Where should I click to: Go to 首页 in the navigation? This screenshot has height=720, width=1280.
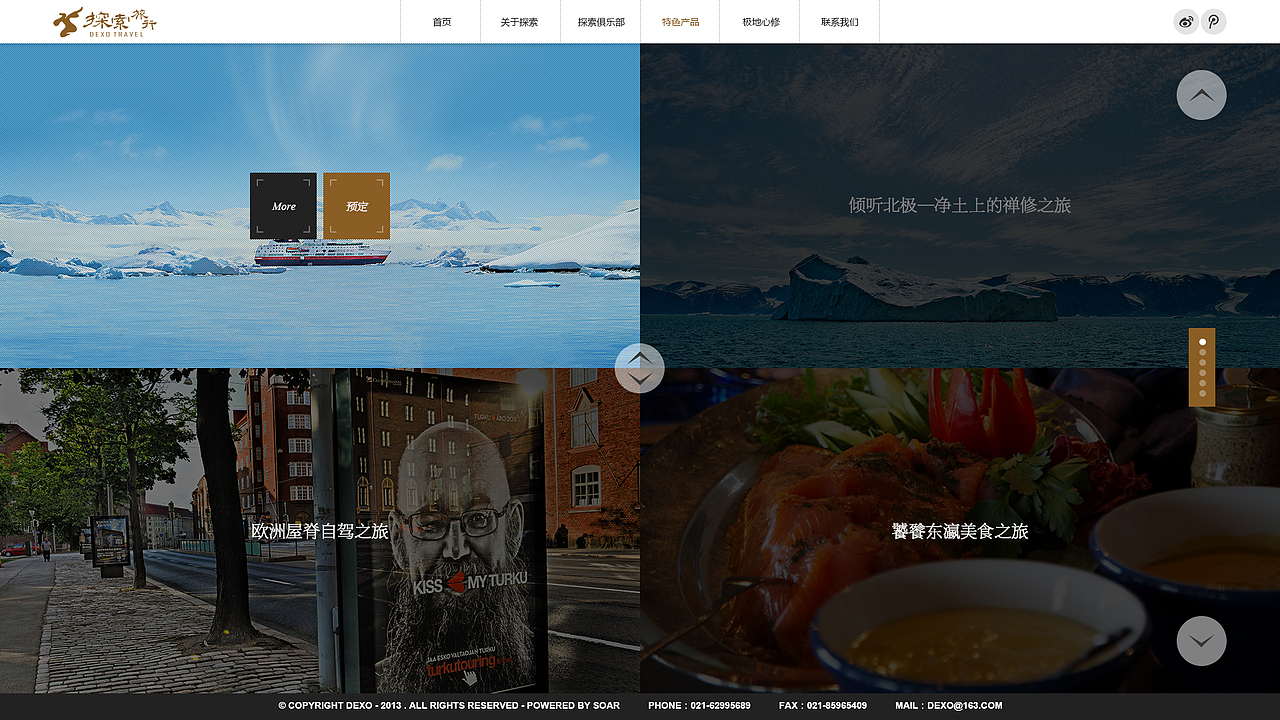pyautogui.click(x=441, y=22)
